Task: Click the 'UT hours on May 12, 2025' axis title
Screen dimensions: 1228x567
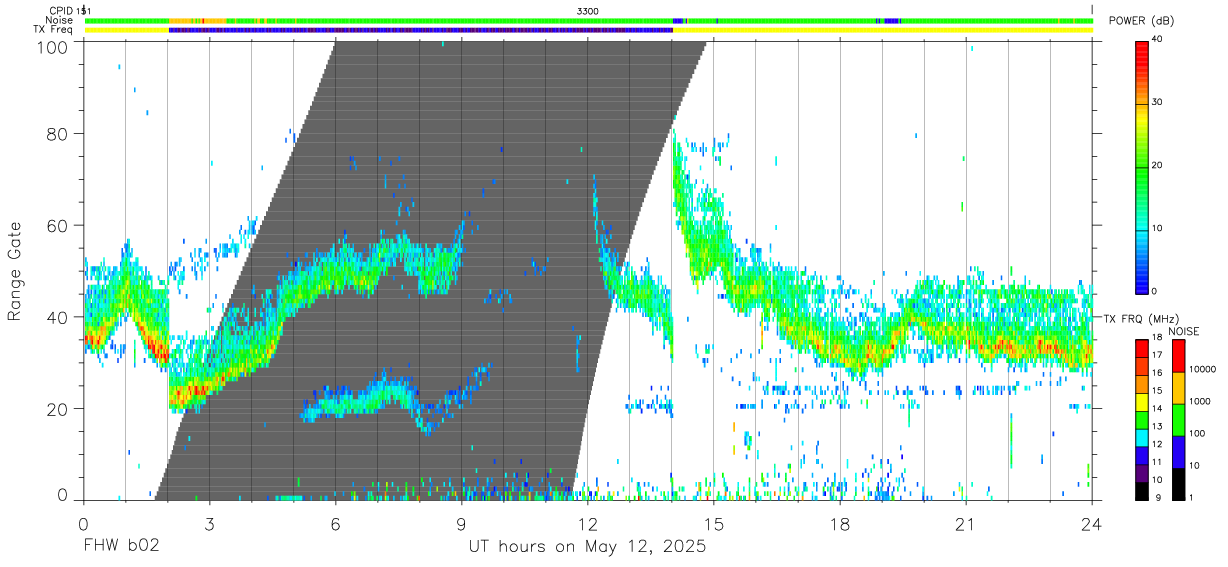Action: [588, 547]
